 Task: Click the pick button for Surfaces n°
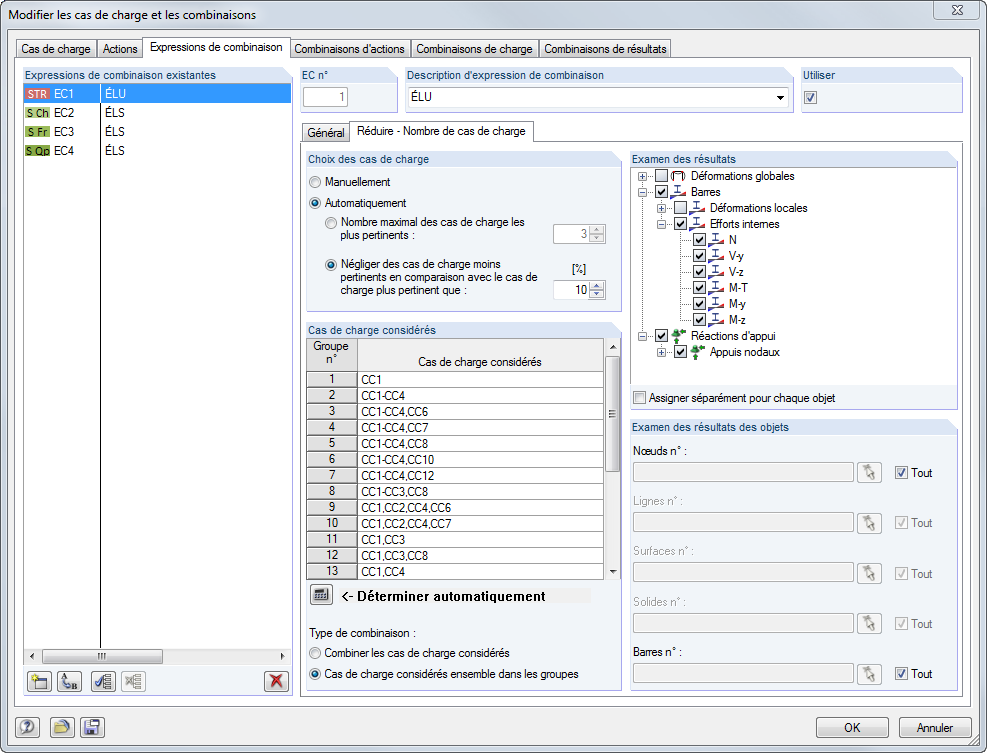click(869, 573)
